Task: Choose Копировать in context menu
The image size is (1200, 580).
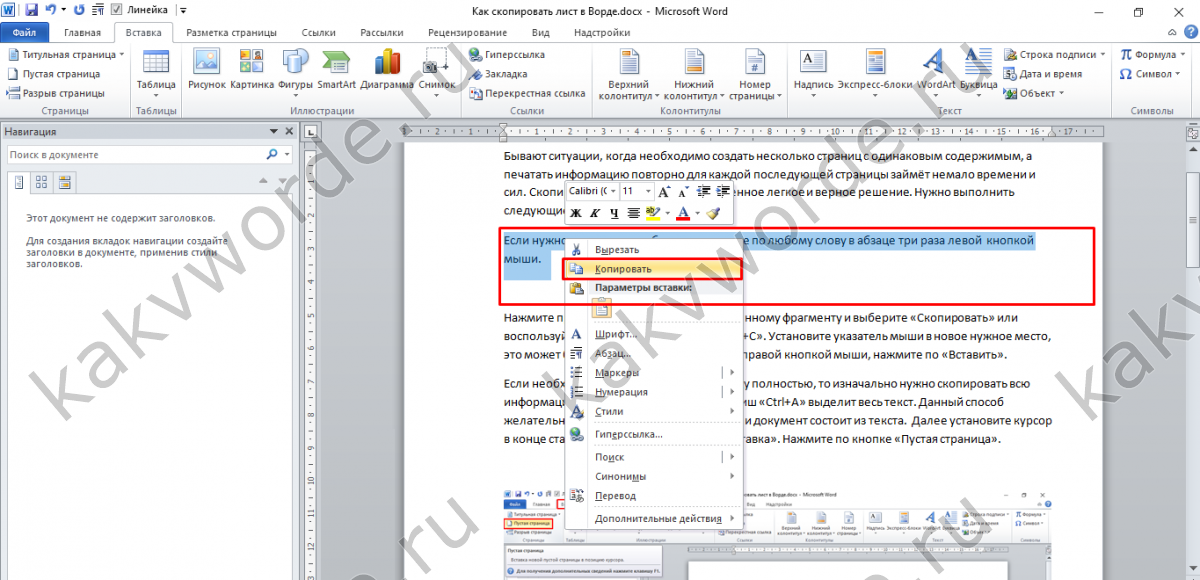Action: 654,269
